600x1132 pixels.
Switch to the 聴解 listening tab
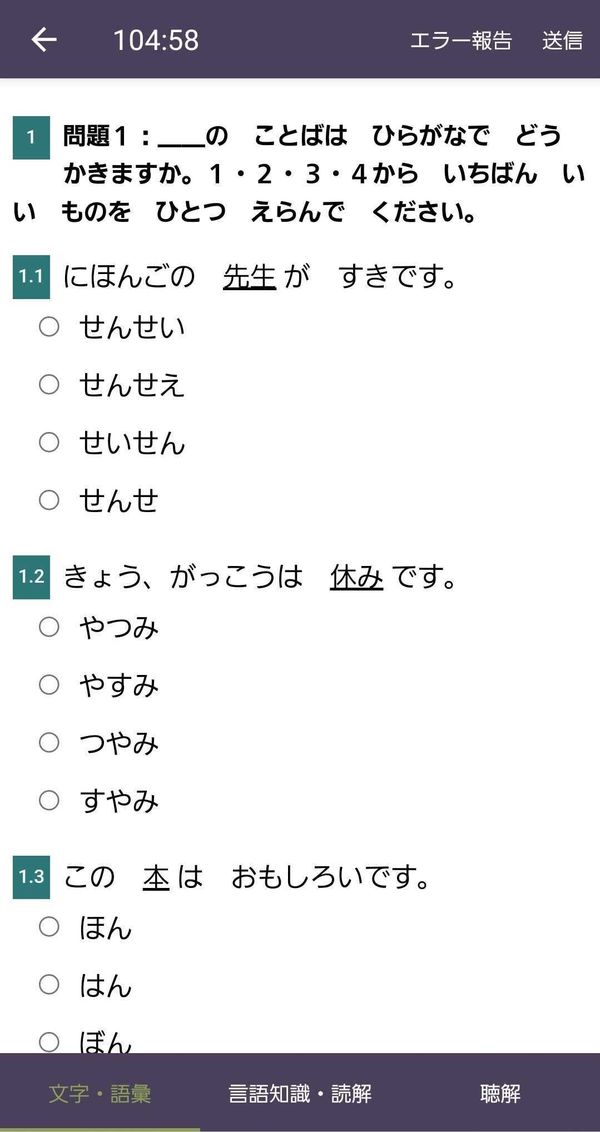pos(500,1094)
